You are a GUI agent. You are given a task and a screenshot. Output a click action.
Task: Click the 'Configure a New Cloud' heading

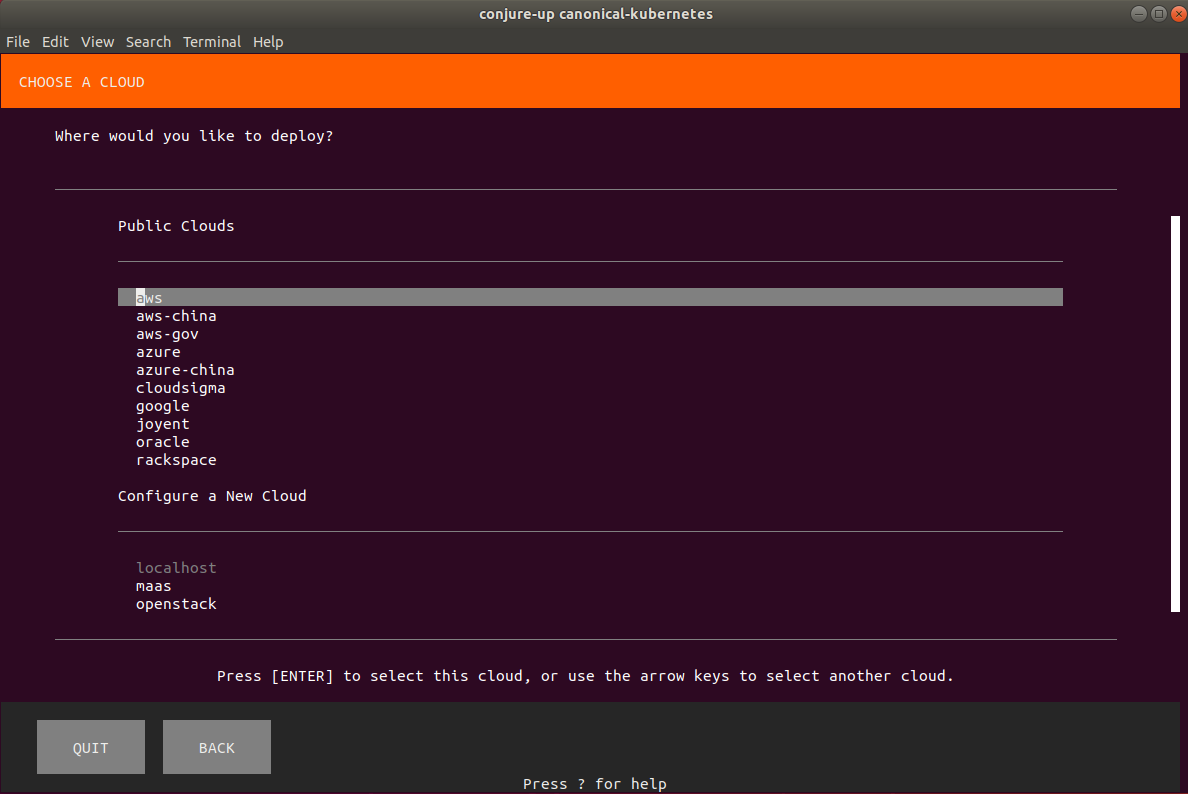click(x=212, y=495)
